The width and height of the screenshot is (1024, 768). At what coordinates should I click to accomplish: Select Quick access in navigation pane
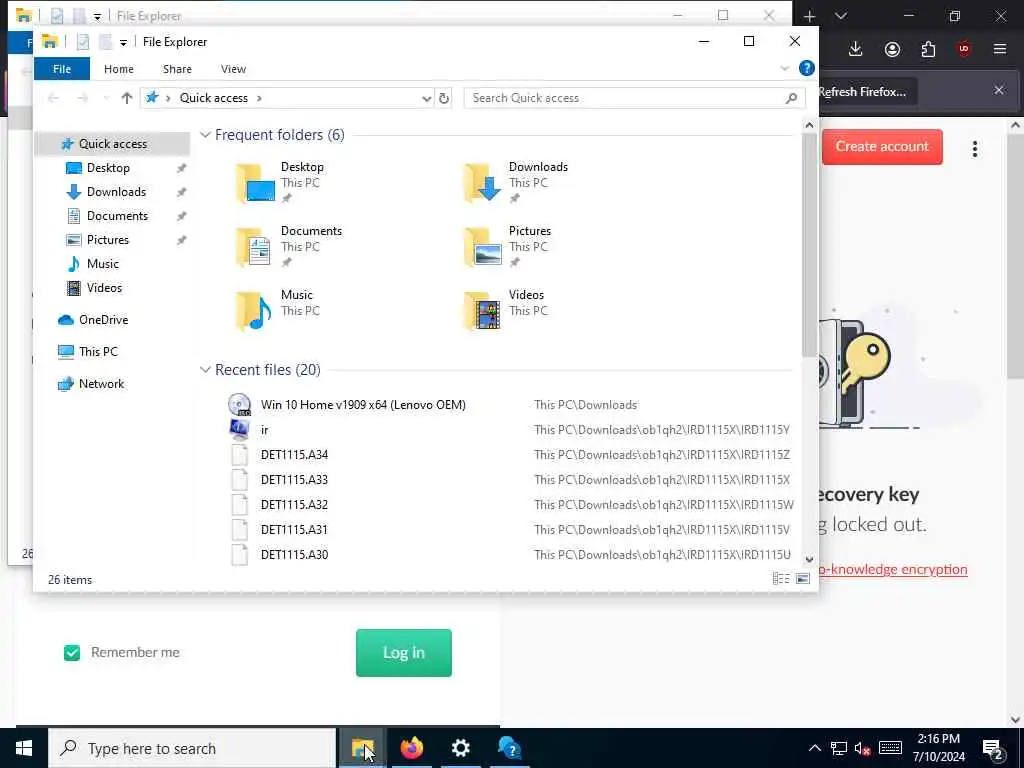pos(112,144)
